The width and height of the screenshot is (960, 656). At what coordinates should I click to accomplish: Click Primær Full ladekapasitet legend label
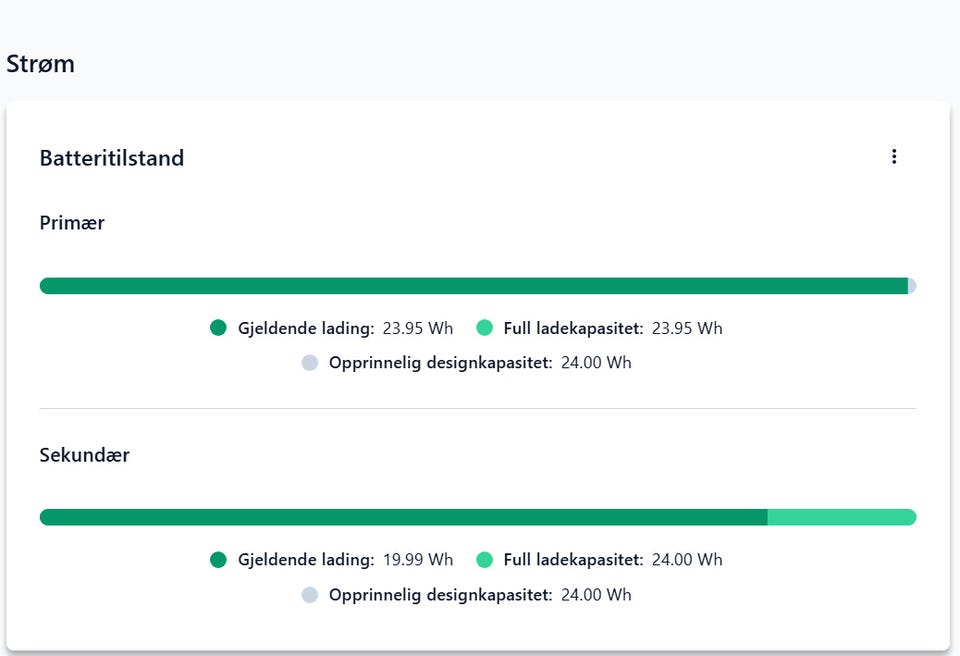click(x=573, y=328)
